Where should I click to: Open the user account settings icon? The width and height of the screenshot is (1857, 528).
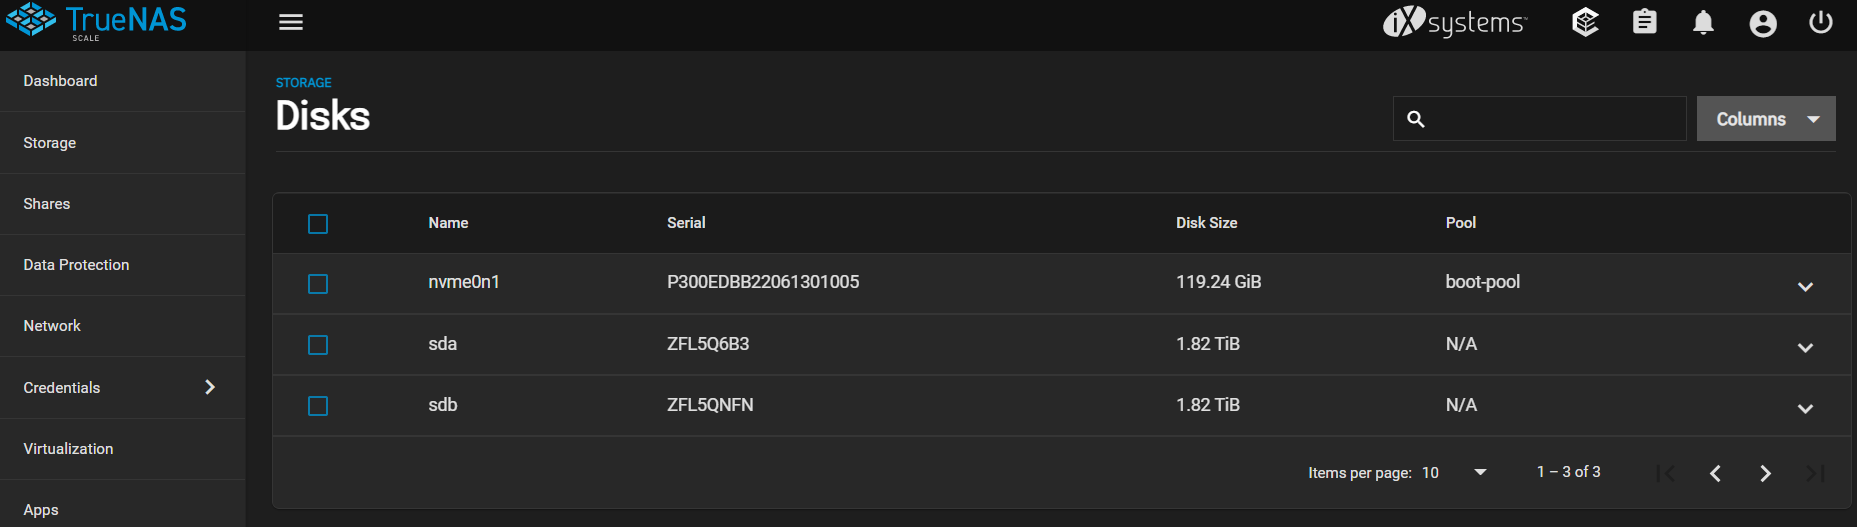tap(1763, 23)
